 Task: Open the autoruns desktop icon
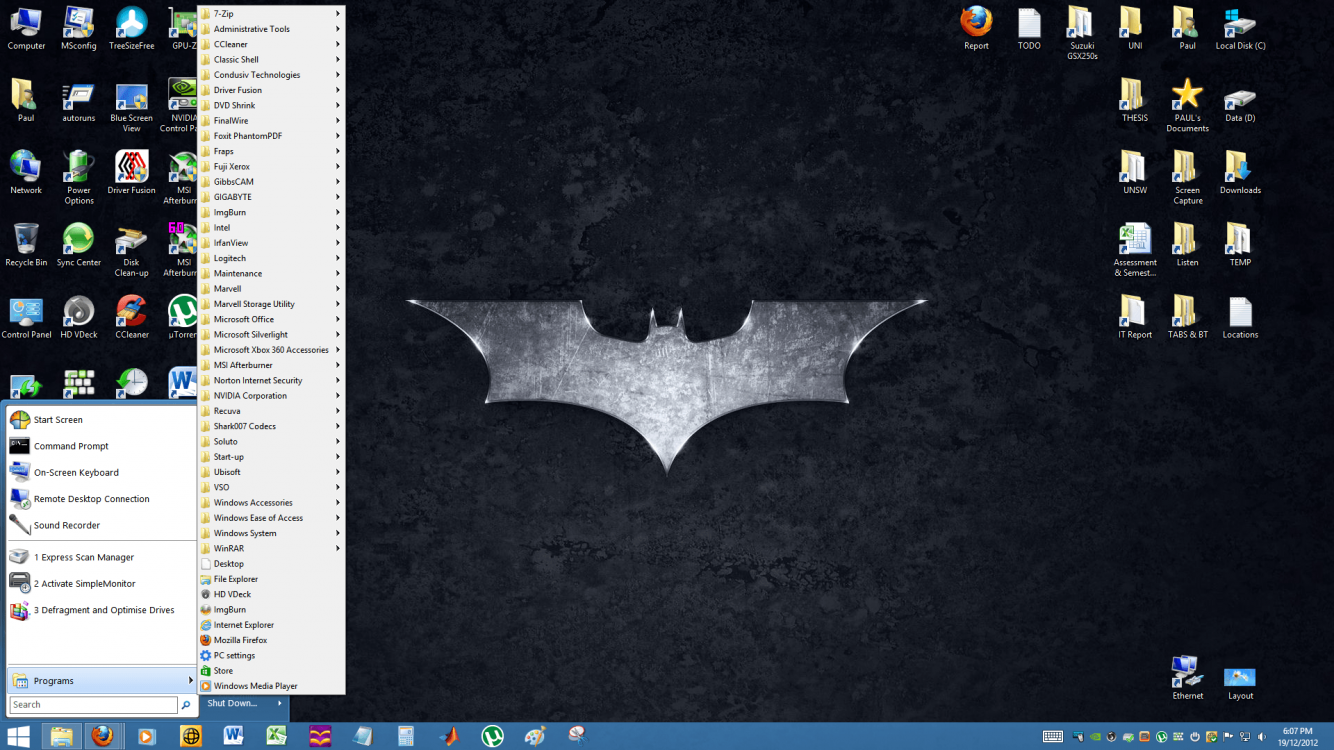coord(79,100)
